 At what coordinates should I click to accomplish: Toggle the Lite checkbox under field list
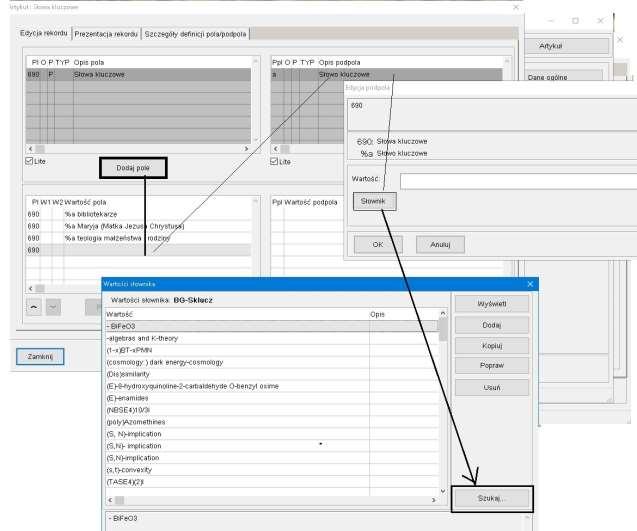click(29, 161)
